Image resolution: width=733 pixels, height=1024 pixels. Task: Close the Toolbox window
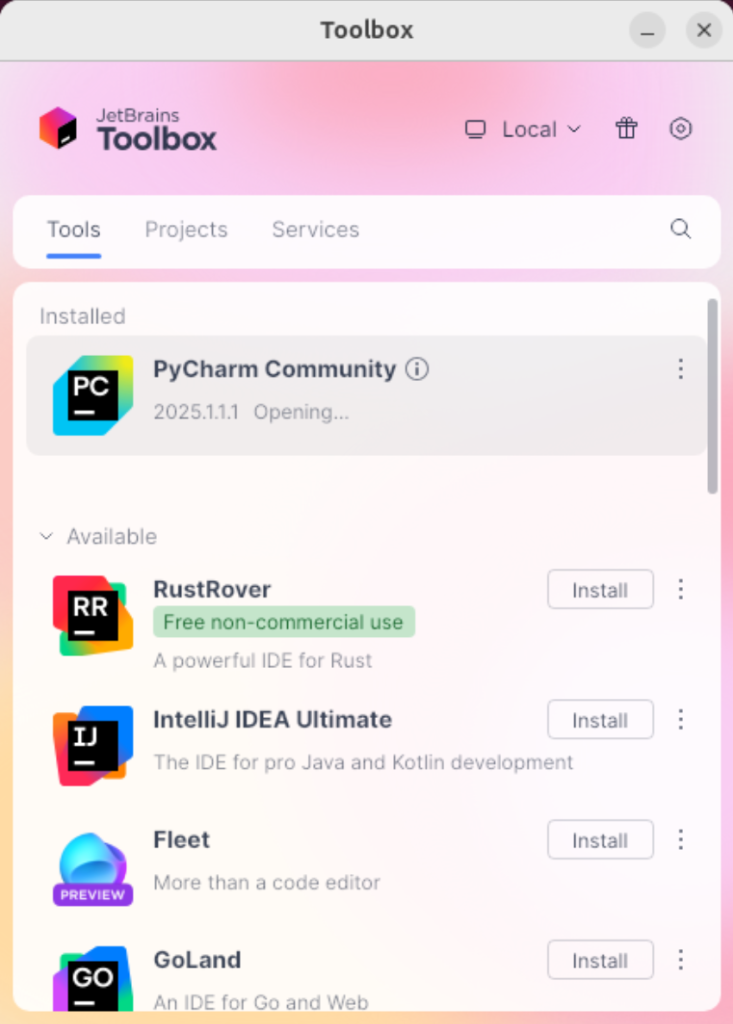(704, 30)
